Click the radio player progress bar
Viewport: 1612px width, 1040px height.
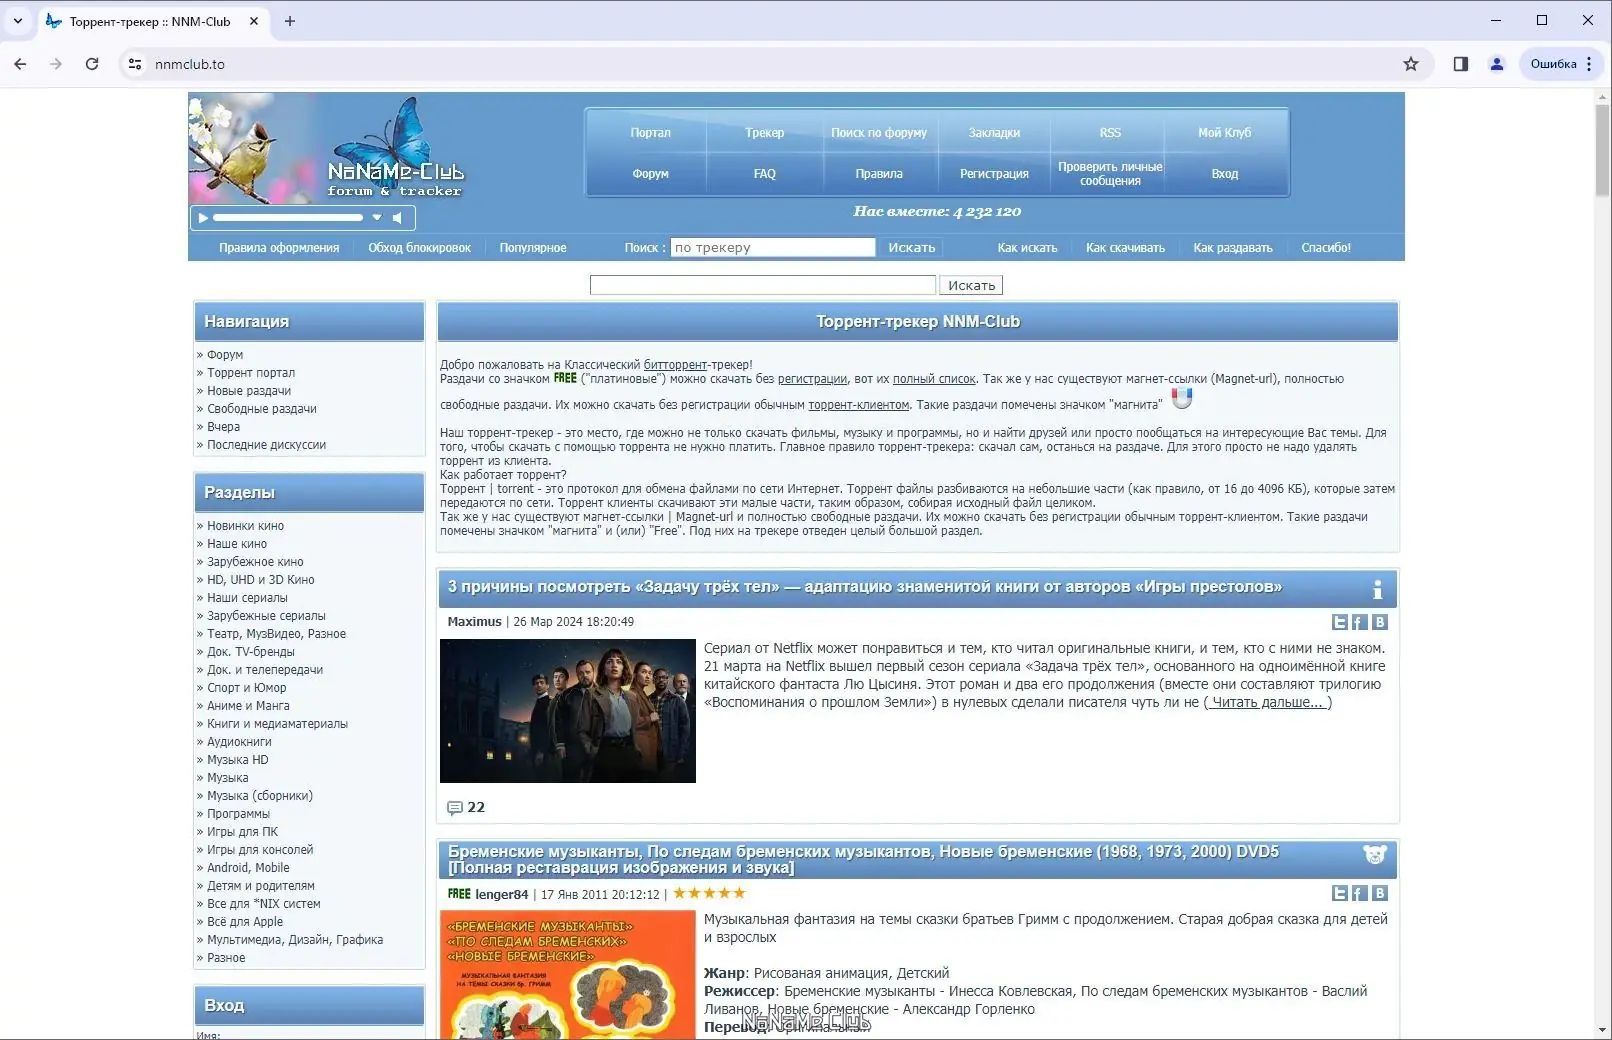pos(288,217)
